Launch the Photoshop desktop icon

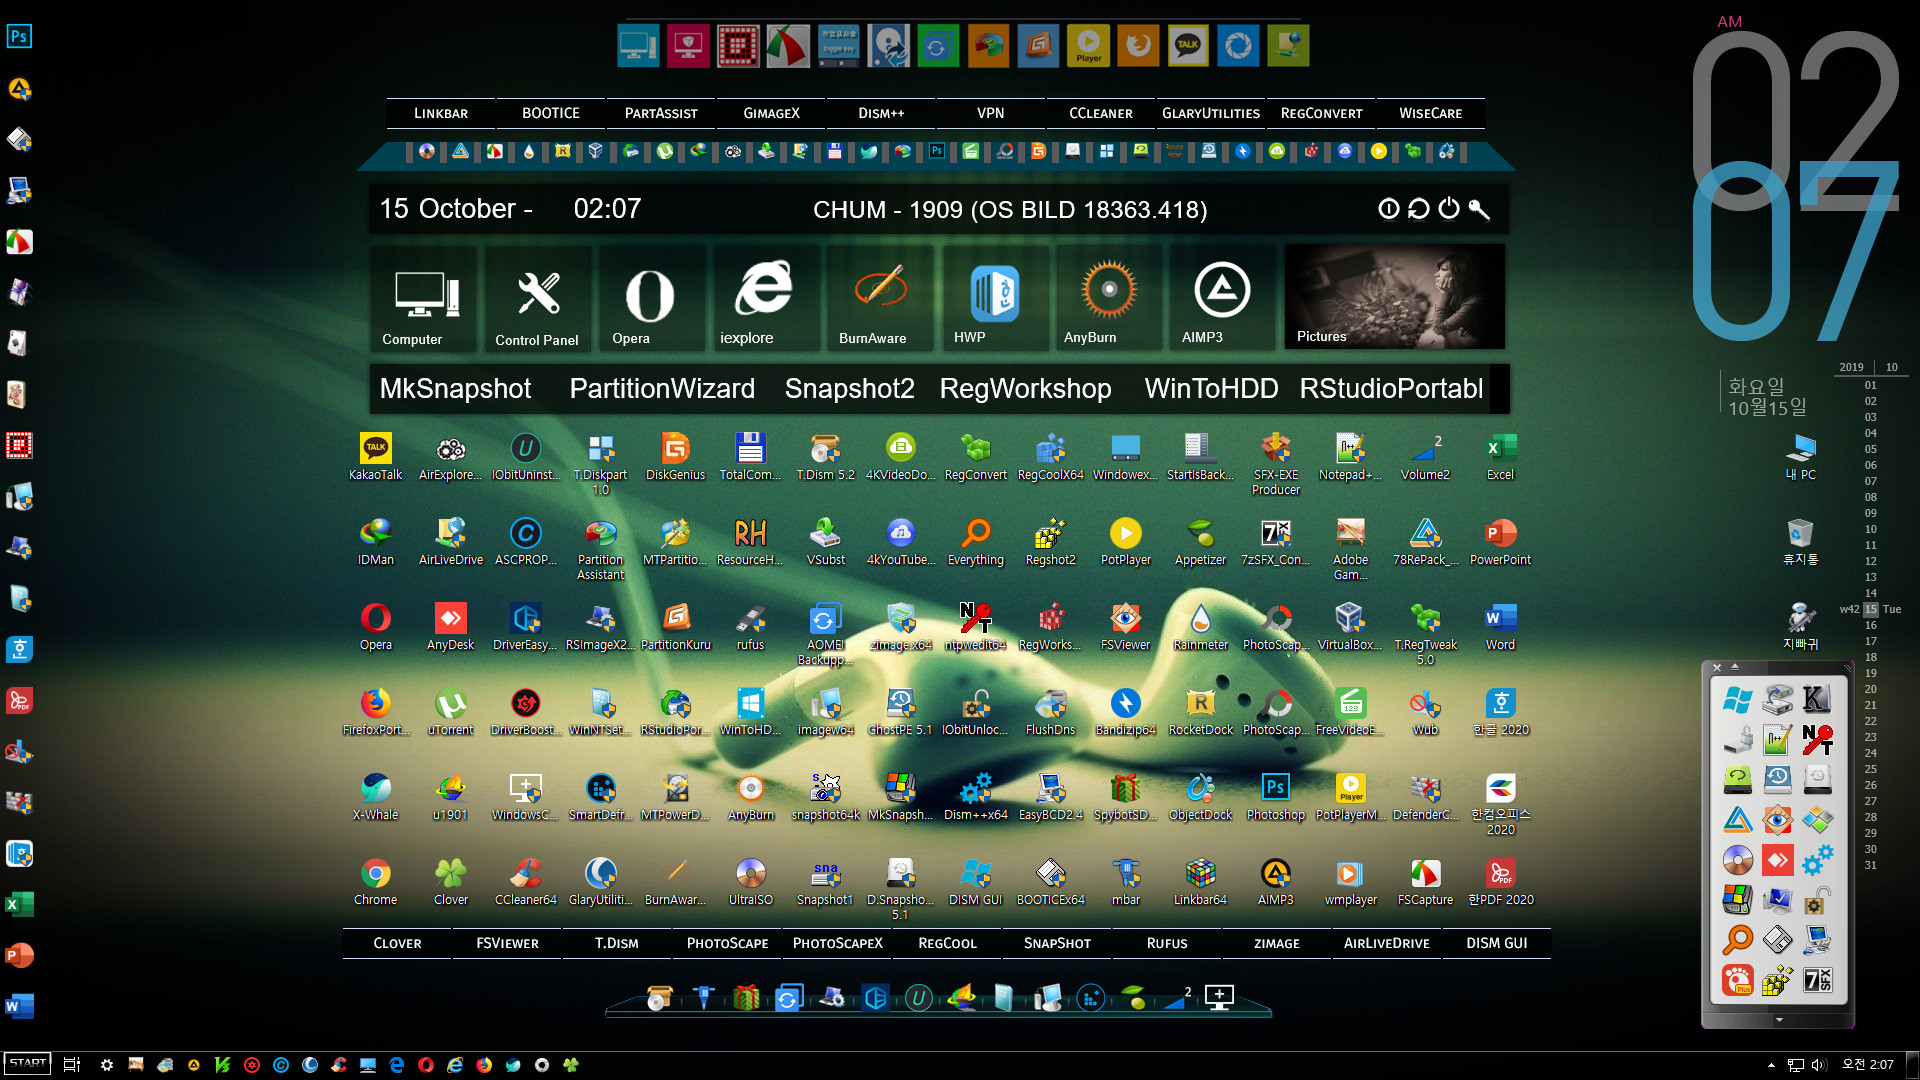(x=1275, y=797)
